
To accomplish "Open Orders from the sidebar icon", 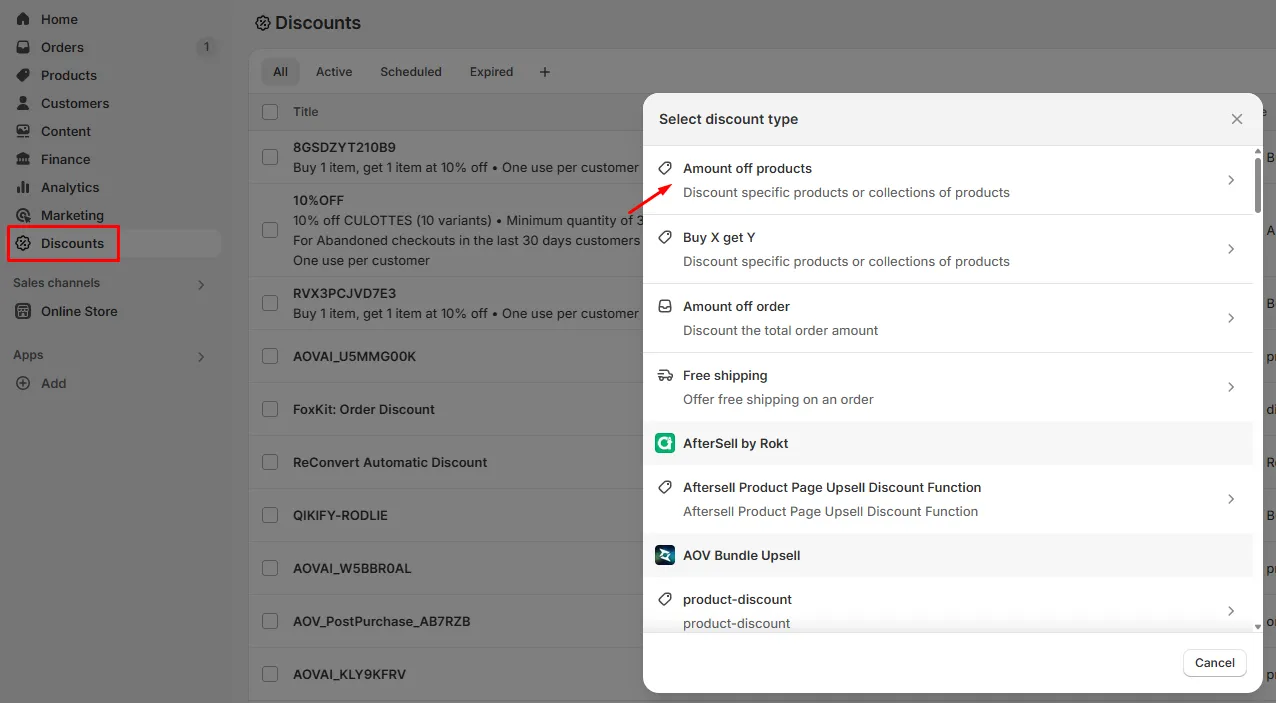I will (23, 47).
